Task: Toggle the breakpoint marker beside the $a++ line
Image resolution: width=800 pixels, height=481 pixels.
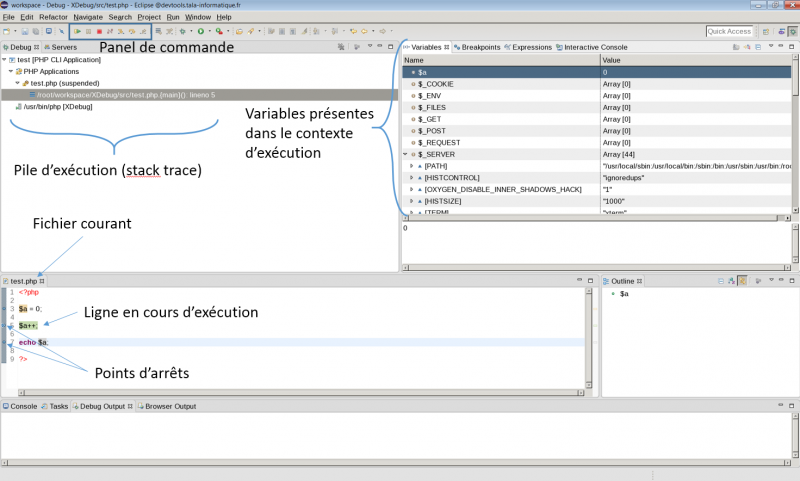Action: point(6,325)
